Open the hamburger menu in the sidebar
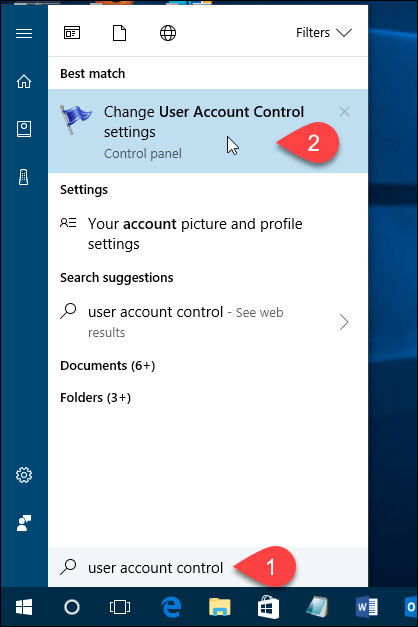 pos(24,33)
